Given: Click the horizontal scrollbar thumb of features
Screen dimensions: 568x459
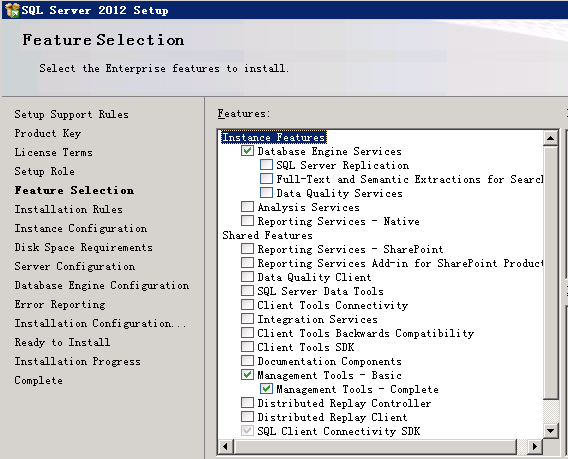Looking at the screenshot, I should pyautogui.click(x=375, y=446).
